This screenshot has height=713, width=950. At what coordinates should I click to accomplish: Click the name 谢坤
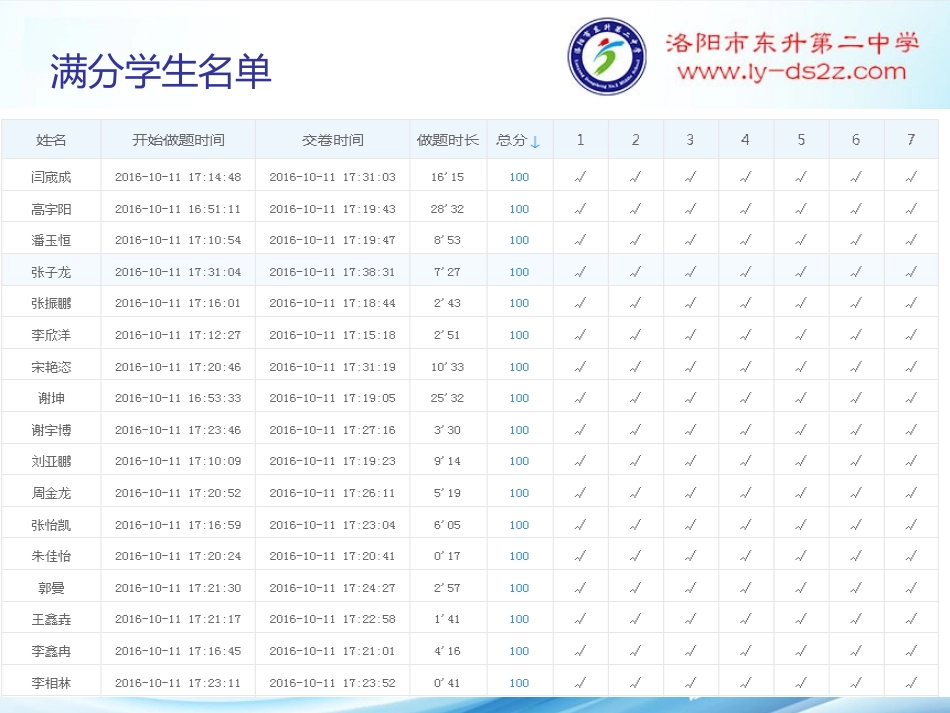51,398
